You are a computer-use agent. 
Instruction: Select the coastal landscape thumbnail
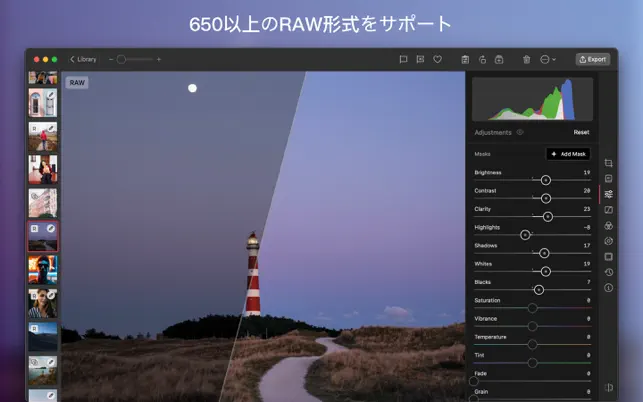tap(43, 370)
